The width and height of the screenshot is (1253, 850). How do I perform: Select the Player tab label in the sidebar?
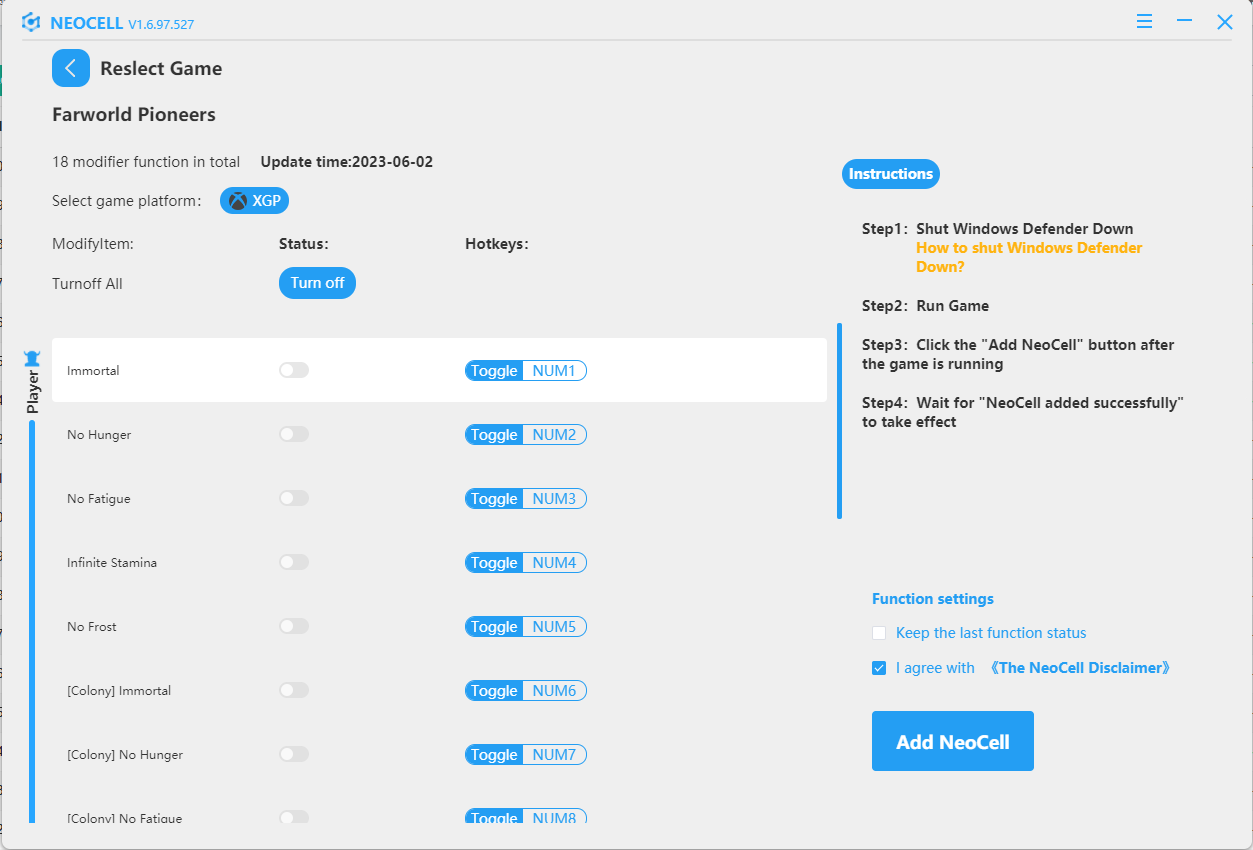coord(33,391)
